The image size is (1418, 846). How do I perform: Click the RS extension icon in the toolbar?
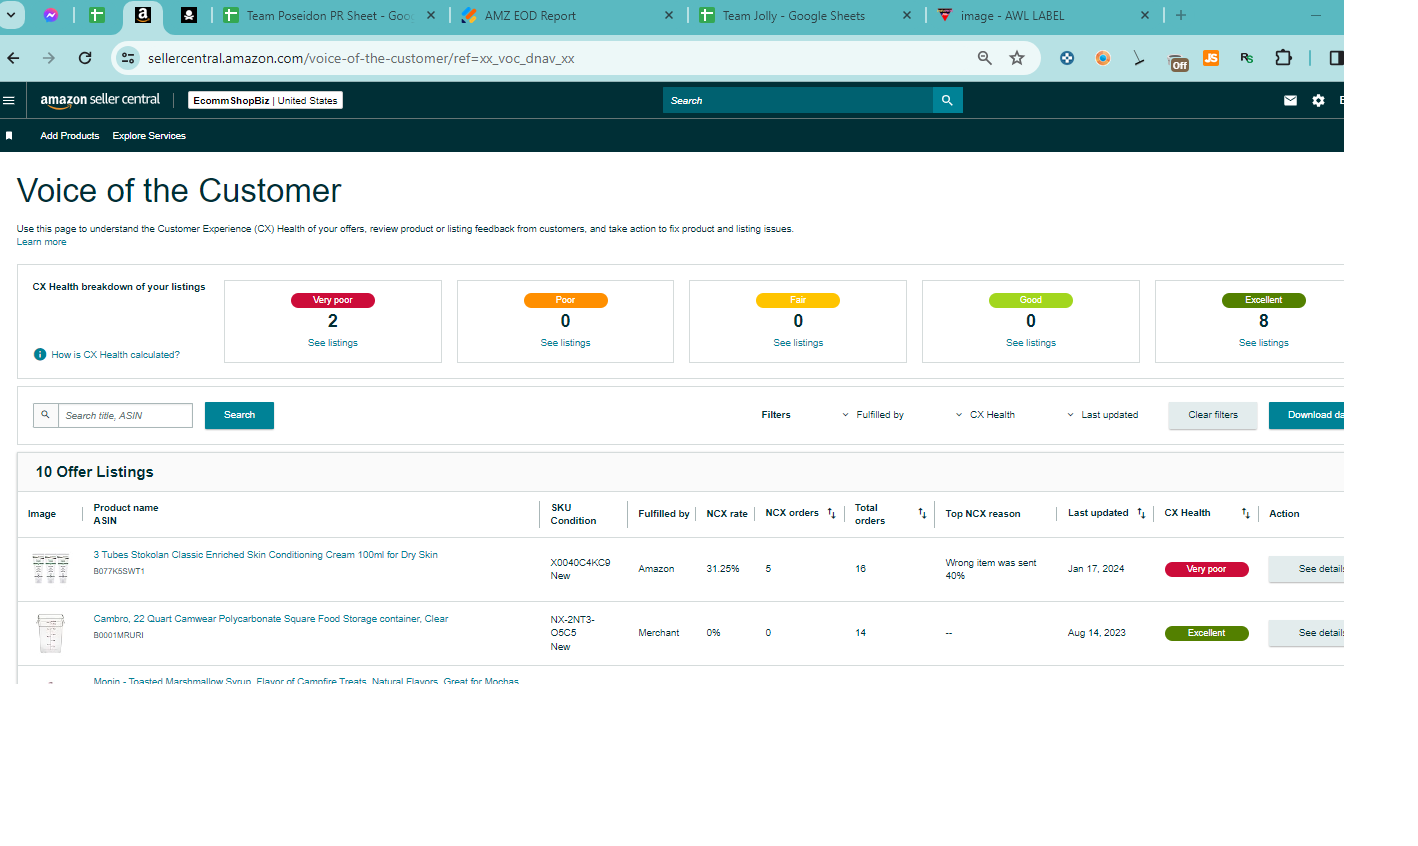point(1247,58)
